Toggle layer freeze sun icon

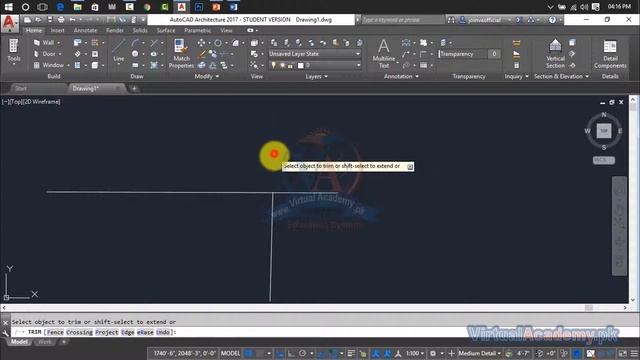(282, 65)
